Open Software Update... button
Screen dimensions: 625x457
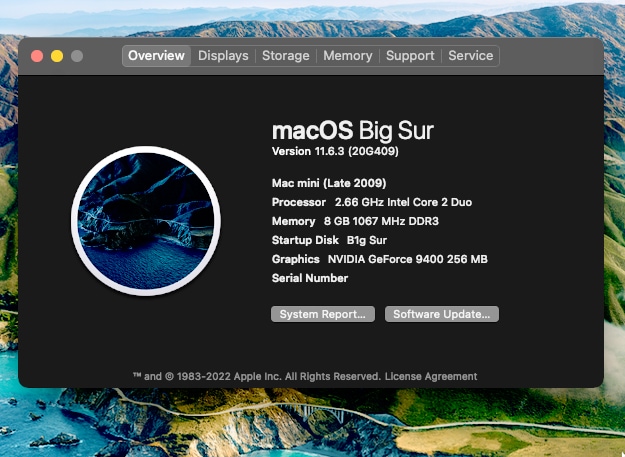point(442,314)
